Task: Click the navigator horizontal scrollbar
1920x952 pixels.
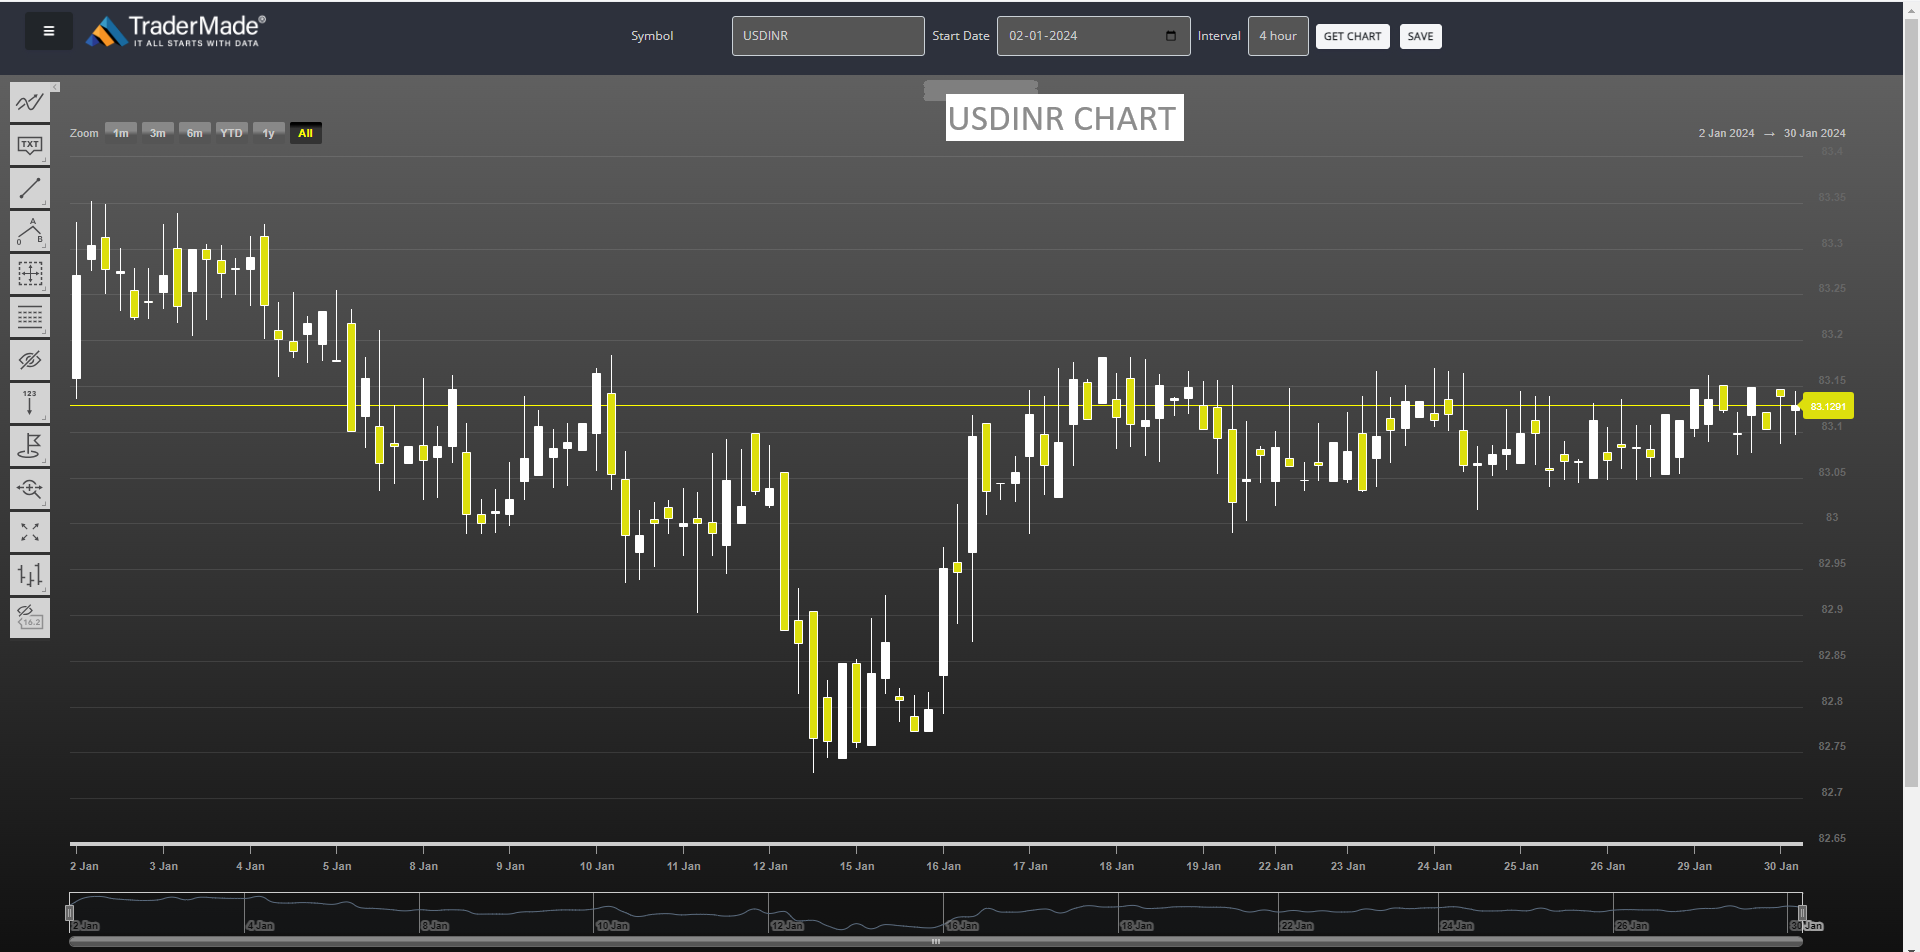Action: pyautogui.click(x=936, y=942)
